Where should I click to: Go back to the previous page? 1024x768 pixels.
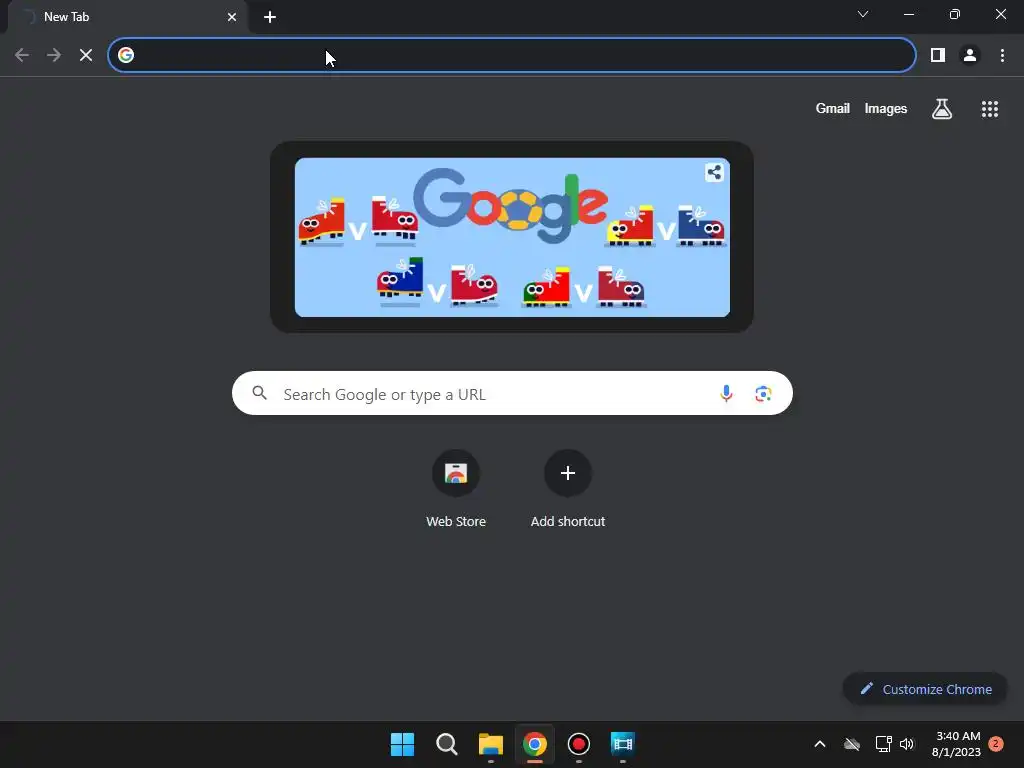coord(22,56)
